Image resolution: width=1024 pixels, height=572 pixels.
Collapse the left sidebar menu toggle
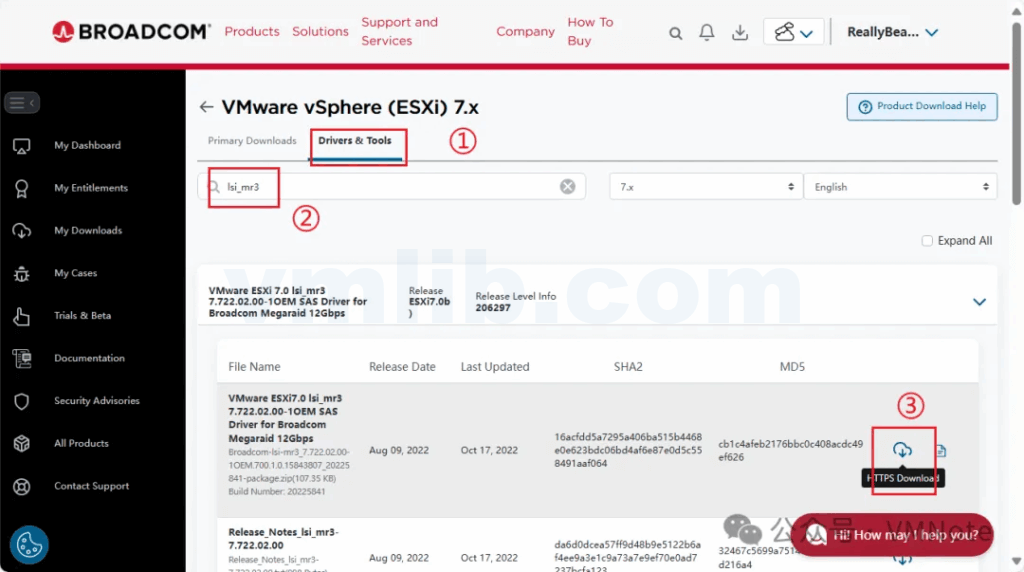point(22,102)
